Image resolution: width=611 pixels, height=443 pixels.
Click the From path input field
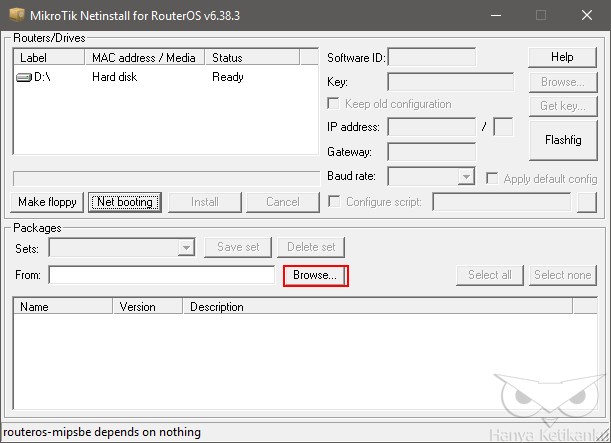(162, 275)
